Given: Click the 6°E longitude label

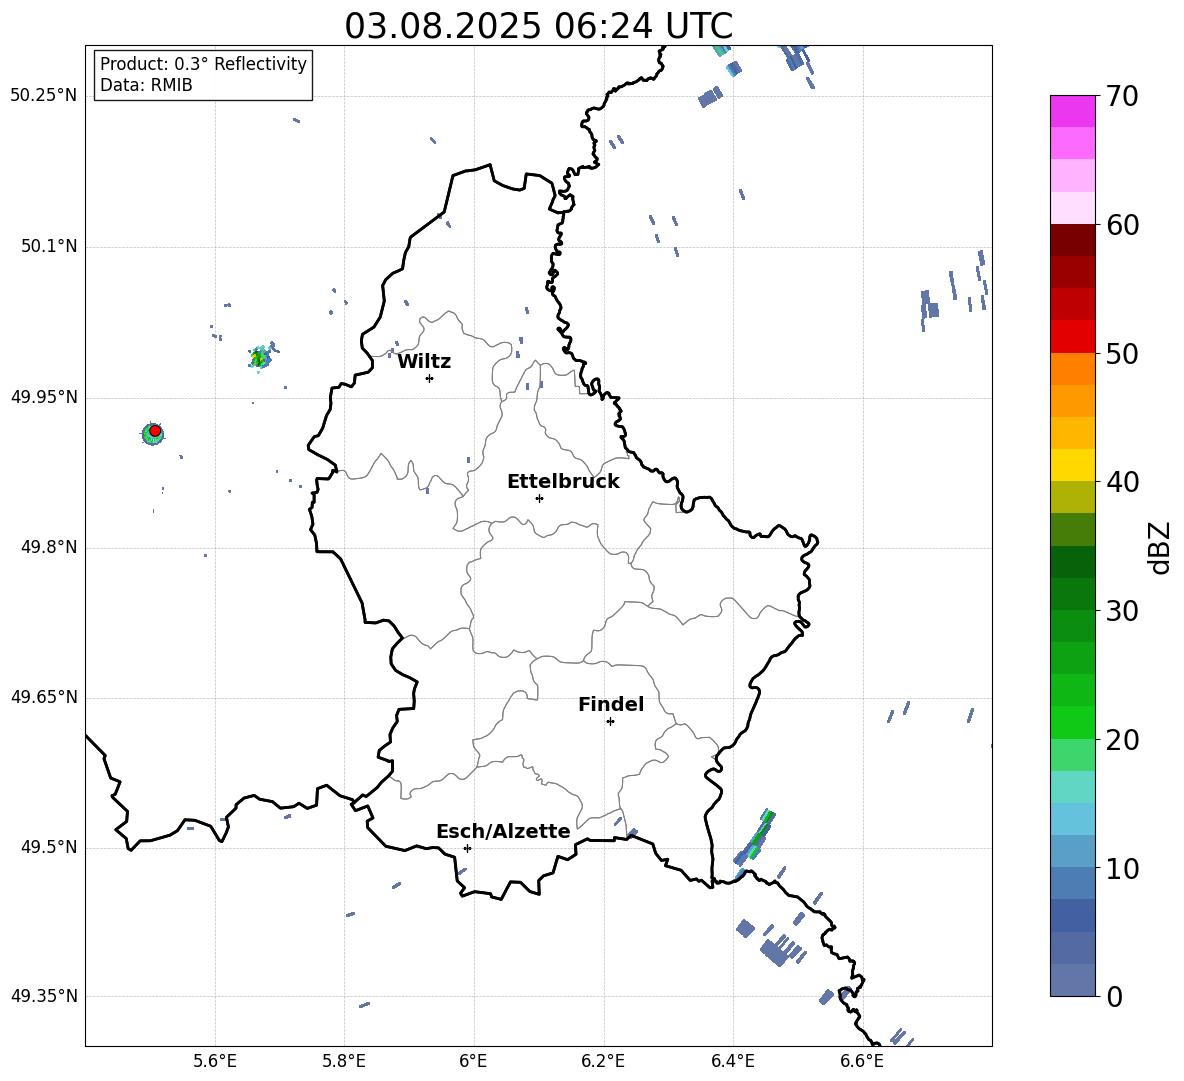Looking at the screenshot, I should point(473,1061).
